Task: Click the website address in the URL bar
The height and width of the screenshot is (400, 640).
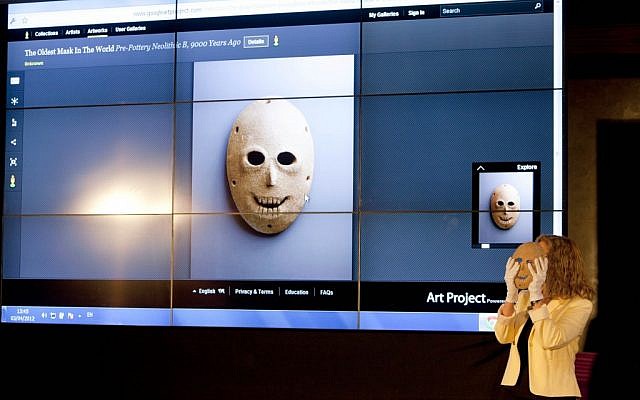Action: click(x=167, y=12)
